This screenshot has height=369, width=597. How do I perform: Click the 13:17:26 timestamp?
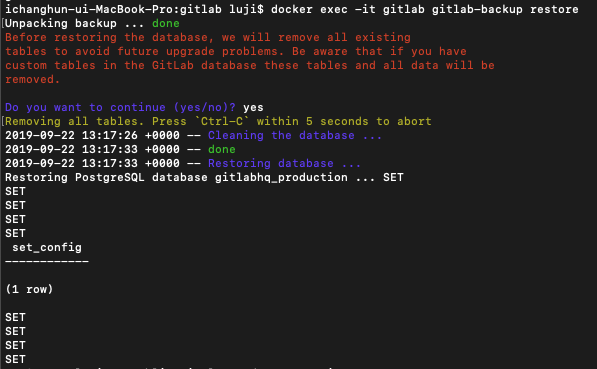coord(110,135)
